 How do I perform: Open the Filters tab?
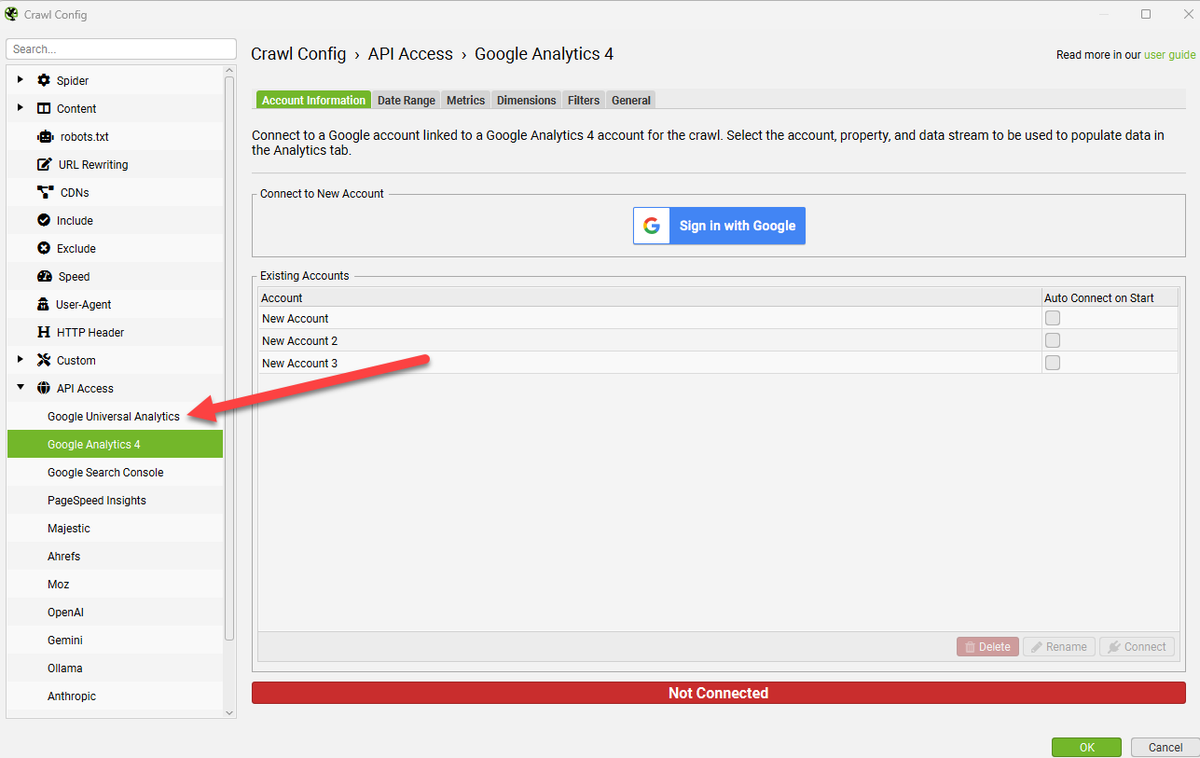coord(584,100)
